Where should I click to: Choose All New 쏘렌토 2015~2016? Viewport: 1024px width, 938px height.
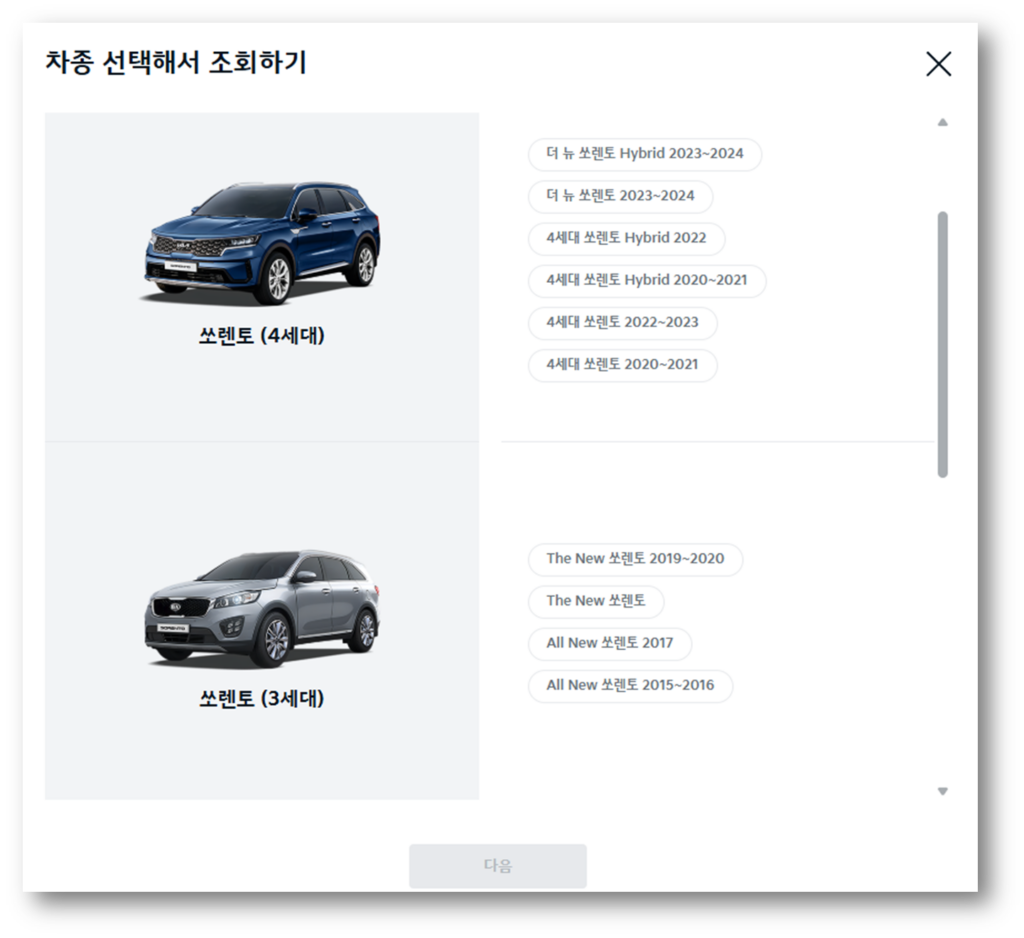[630, 686]
